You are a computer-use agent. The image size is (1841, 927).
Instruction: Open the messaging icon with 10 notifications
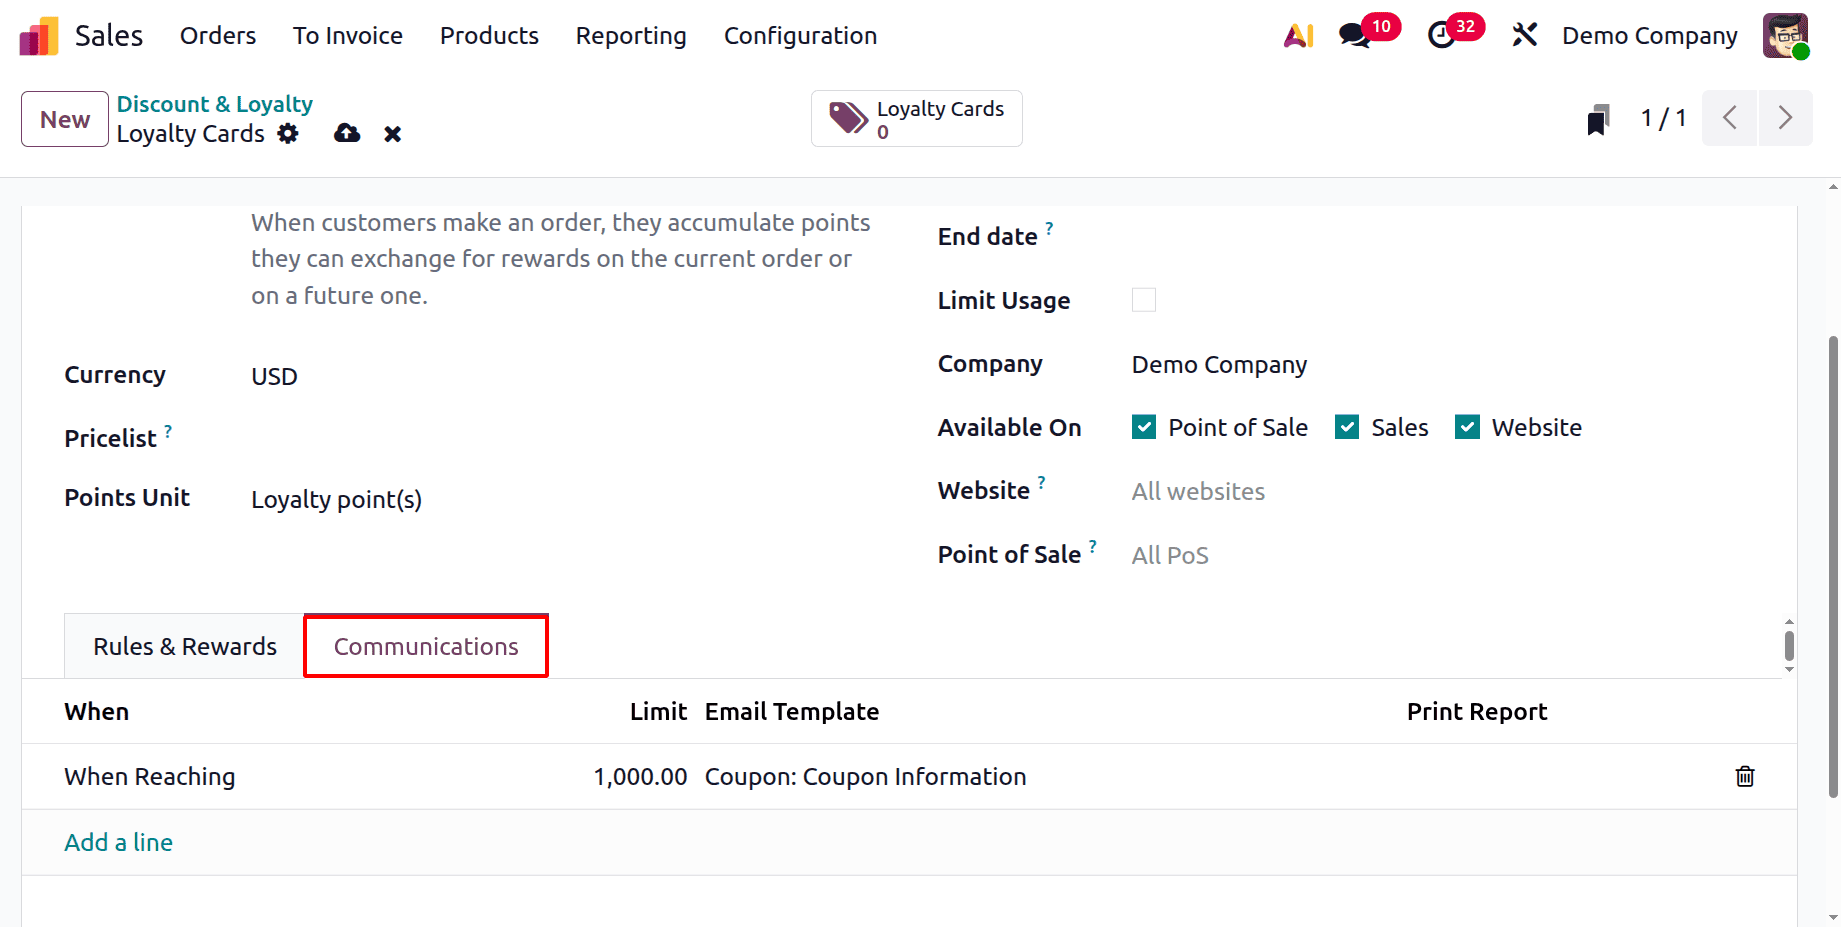coord(1355,35)
